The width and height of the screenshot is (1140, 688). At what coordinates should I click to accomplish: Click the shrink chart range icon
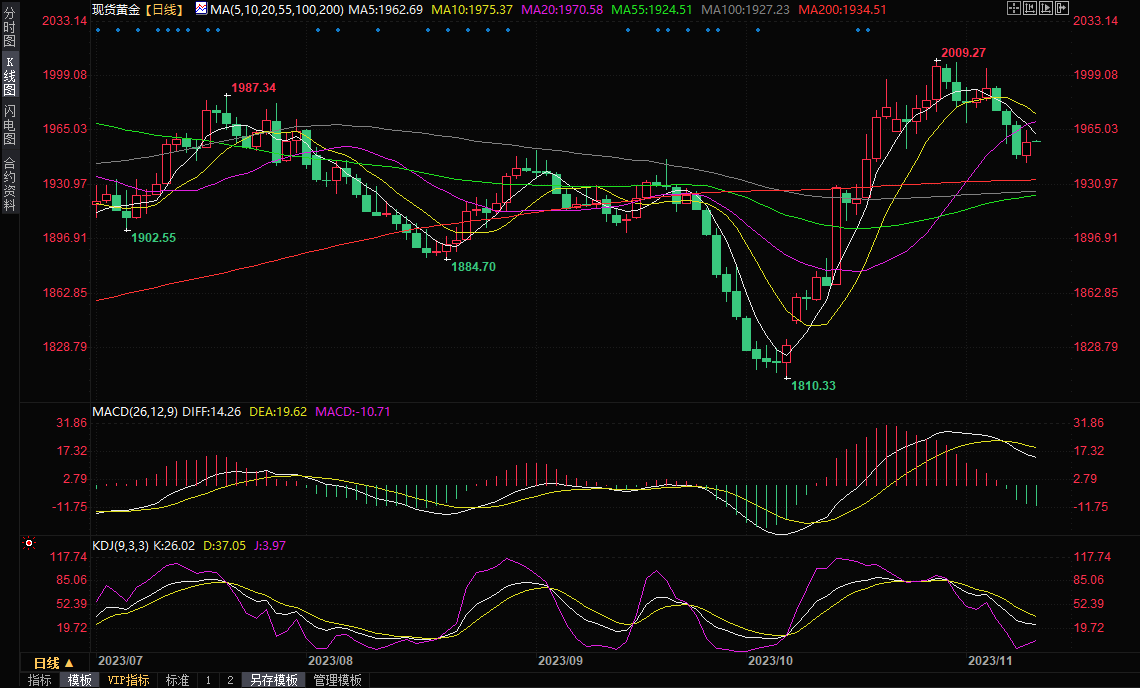pyautogui.click(x=1030, y=9)
